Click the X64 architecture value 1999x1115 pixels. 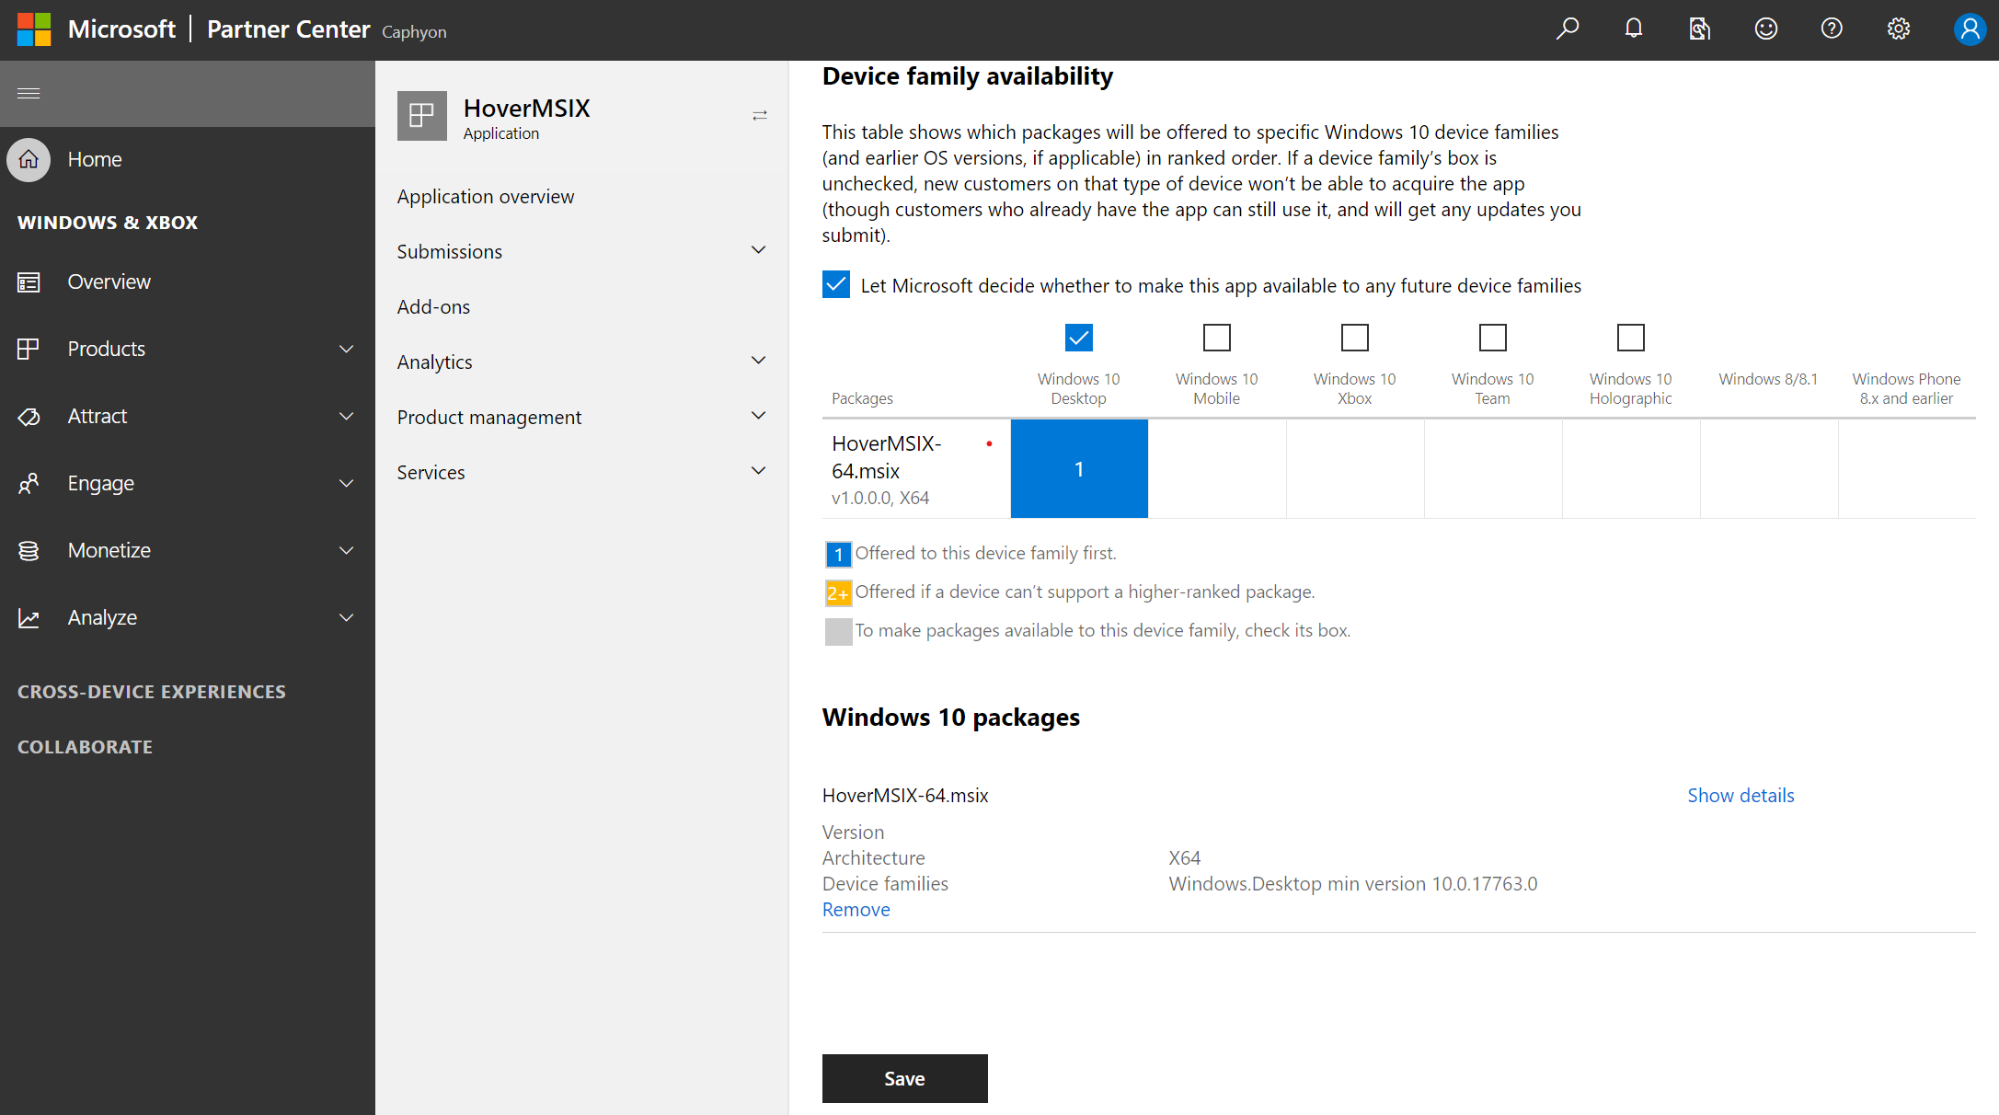(x=1184, y=858)
